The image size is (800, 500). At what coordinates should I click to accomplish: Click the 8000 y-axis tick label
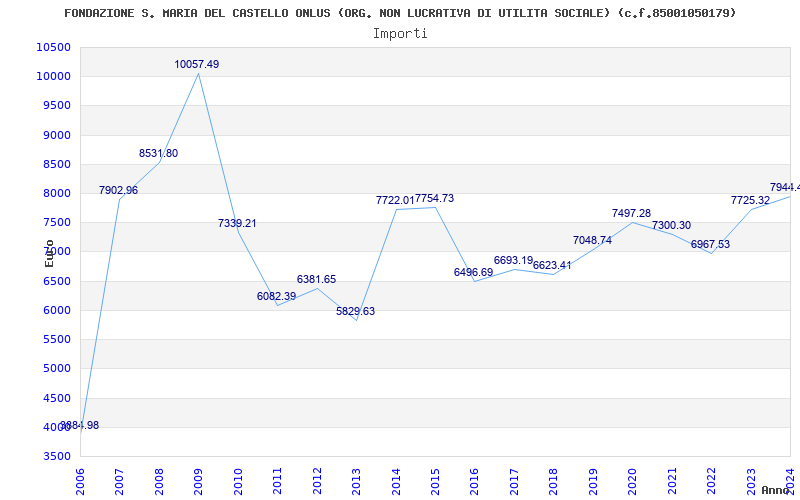(x=56, y=193)
